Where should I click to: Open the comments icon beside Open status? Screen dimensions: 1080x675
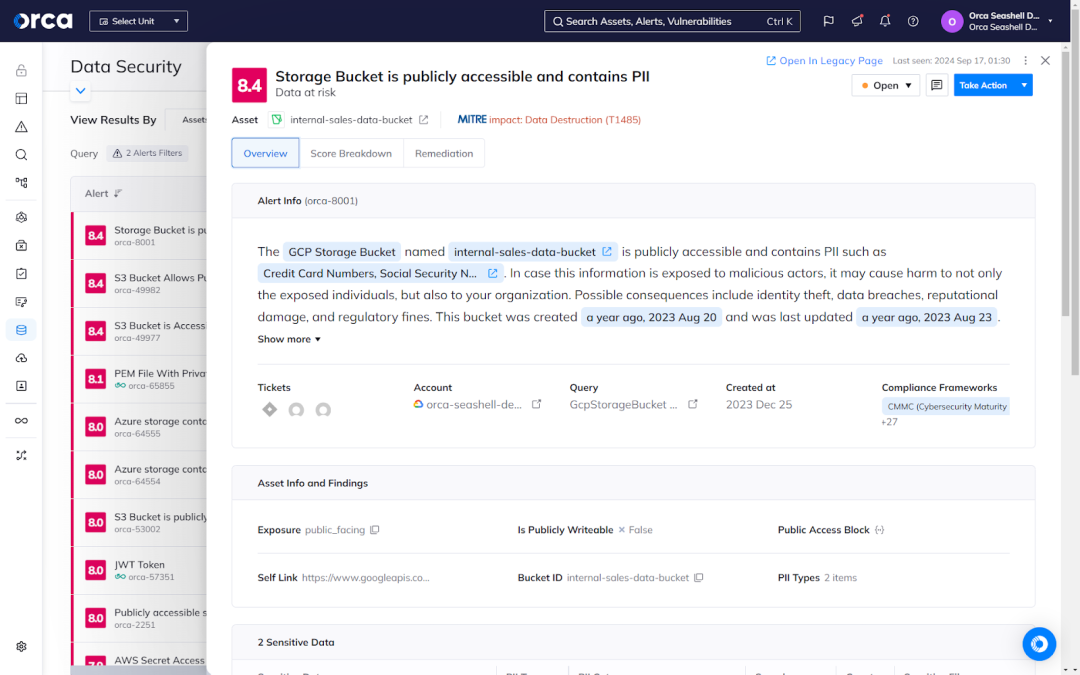click(x=937, y=85)
